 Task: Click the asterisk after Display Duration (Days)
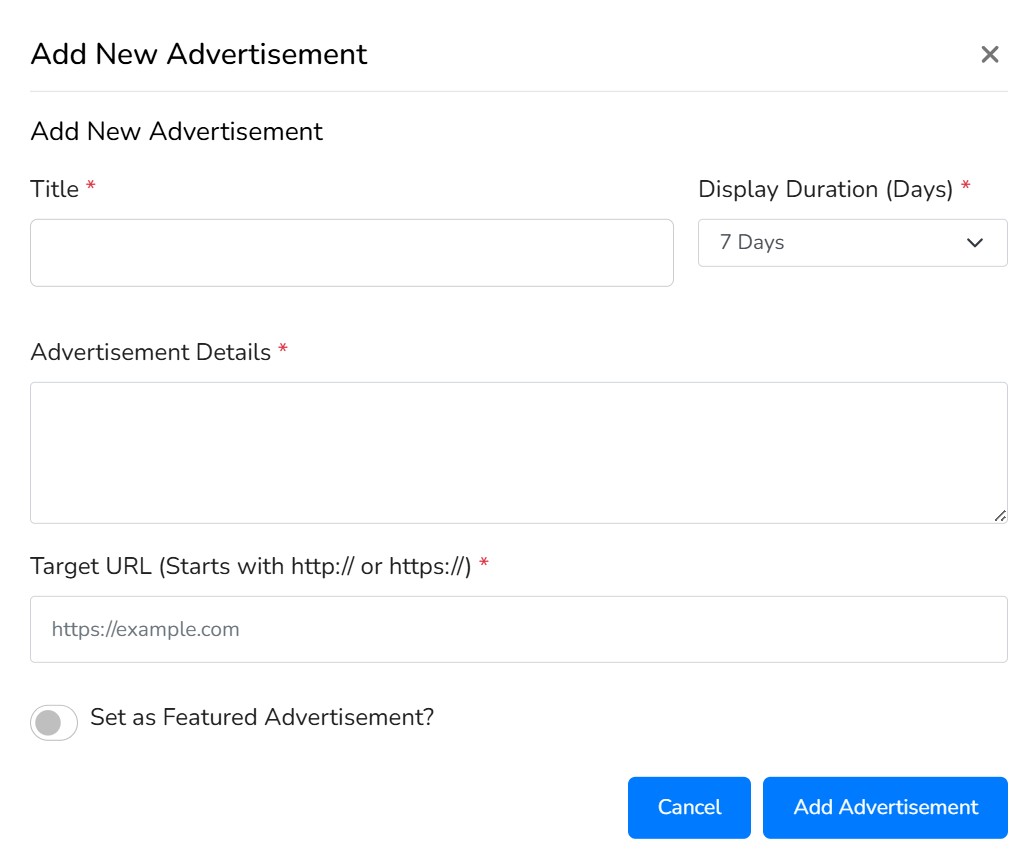(x=965, y=189)
